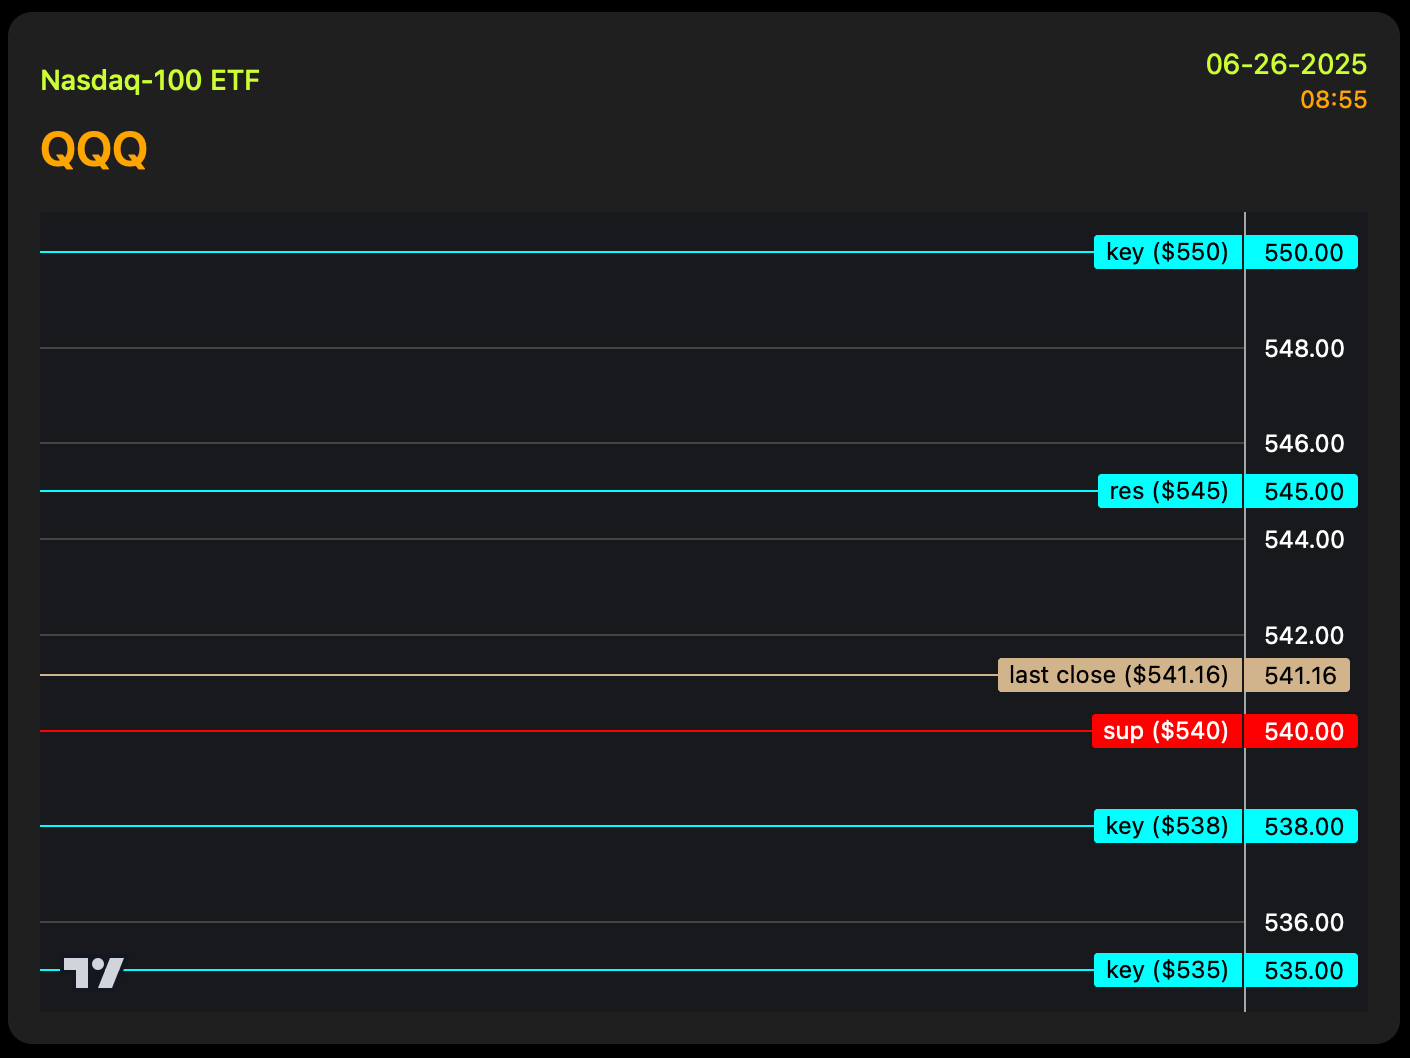Select the sup ($540) support label
This screenshot has width=1410, height=1058.
point(1166,731)
